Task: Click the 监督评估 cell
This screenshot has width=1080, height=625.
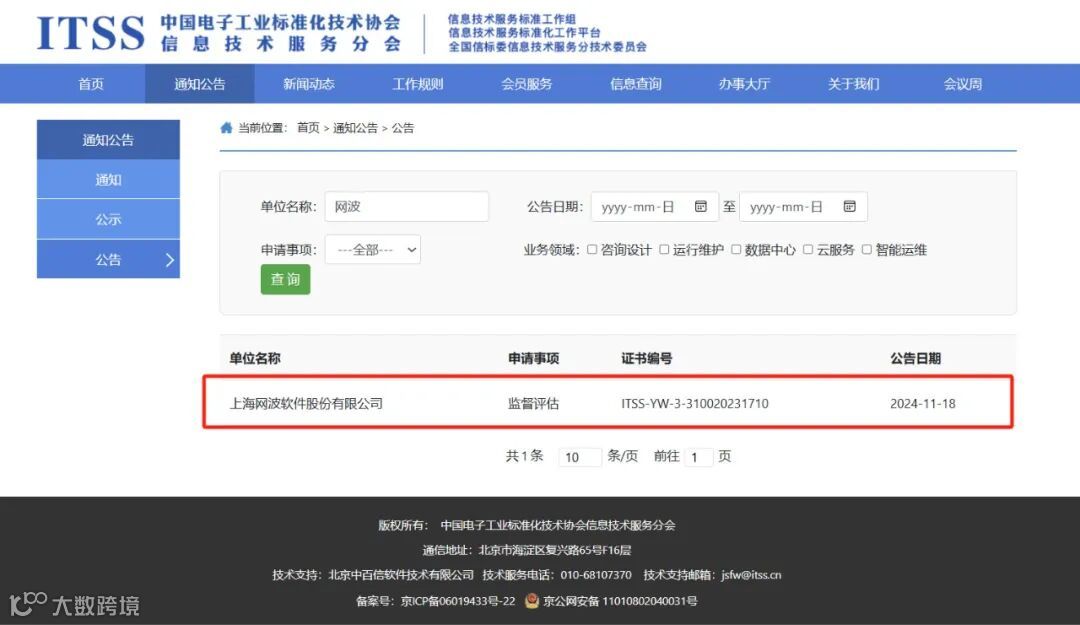Action: [x=533, y=403]
